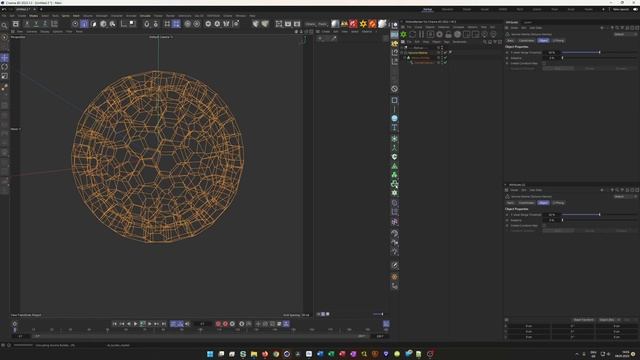Screen dimensions: 640x360
Task: Go to end of timeline
Action: pos(164,324)
